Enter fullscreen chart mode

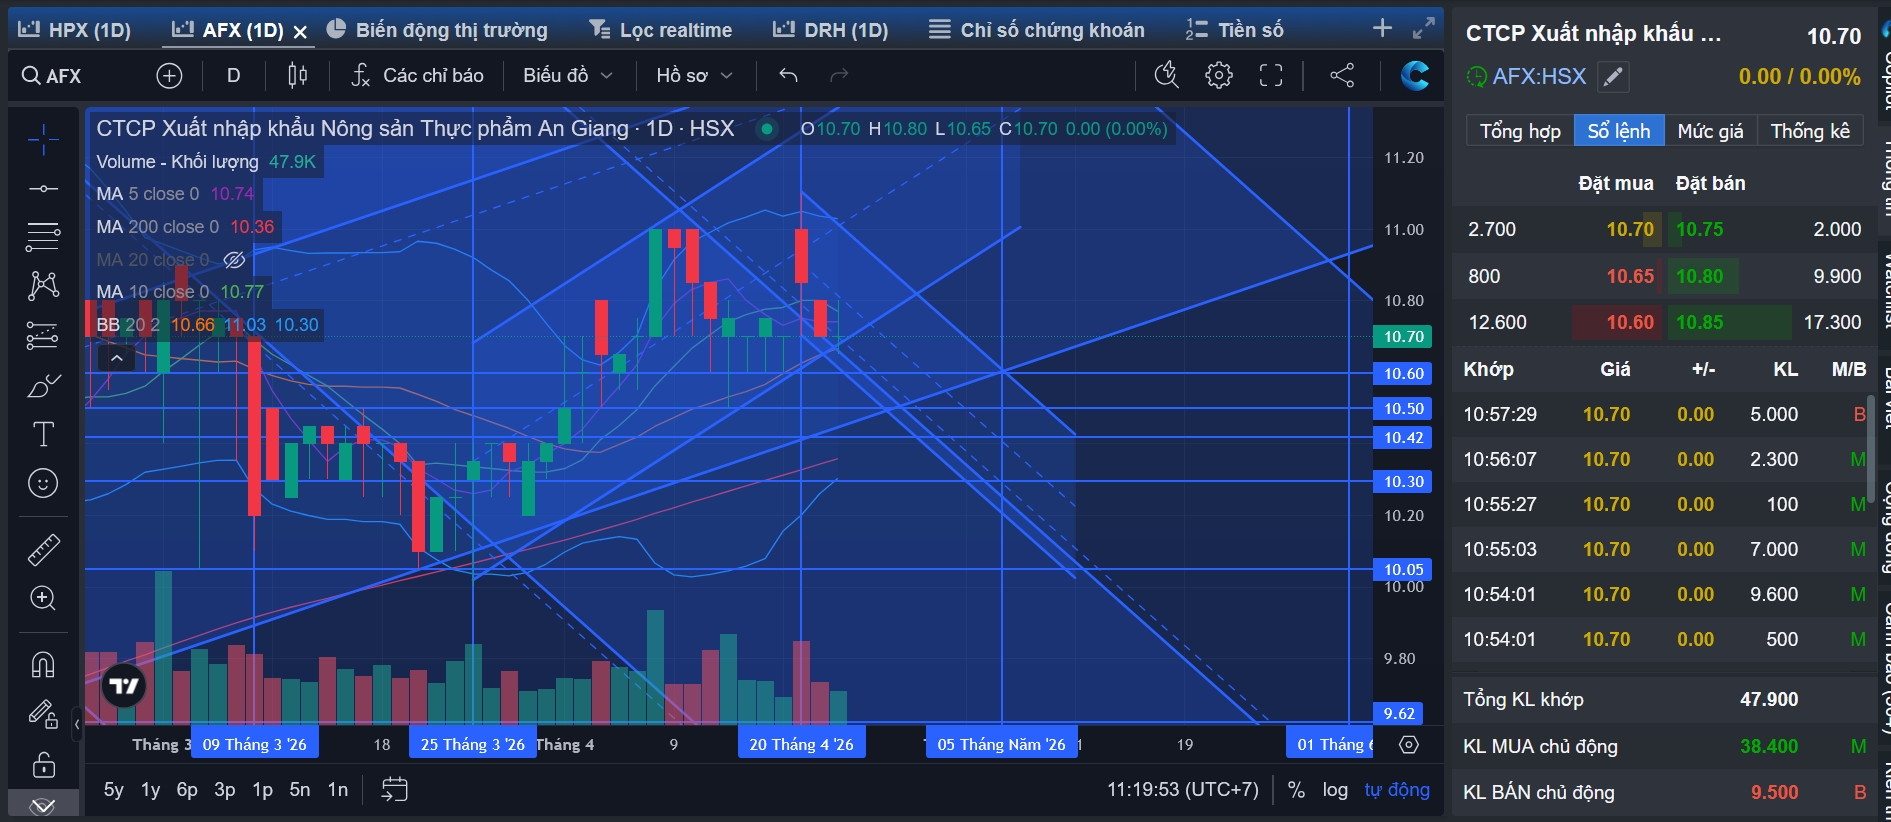coord(1270,75)
